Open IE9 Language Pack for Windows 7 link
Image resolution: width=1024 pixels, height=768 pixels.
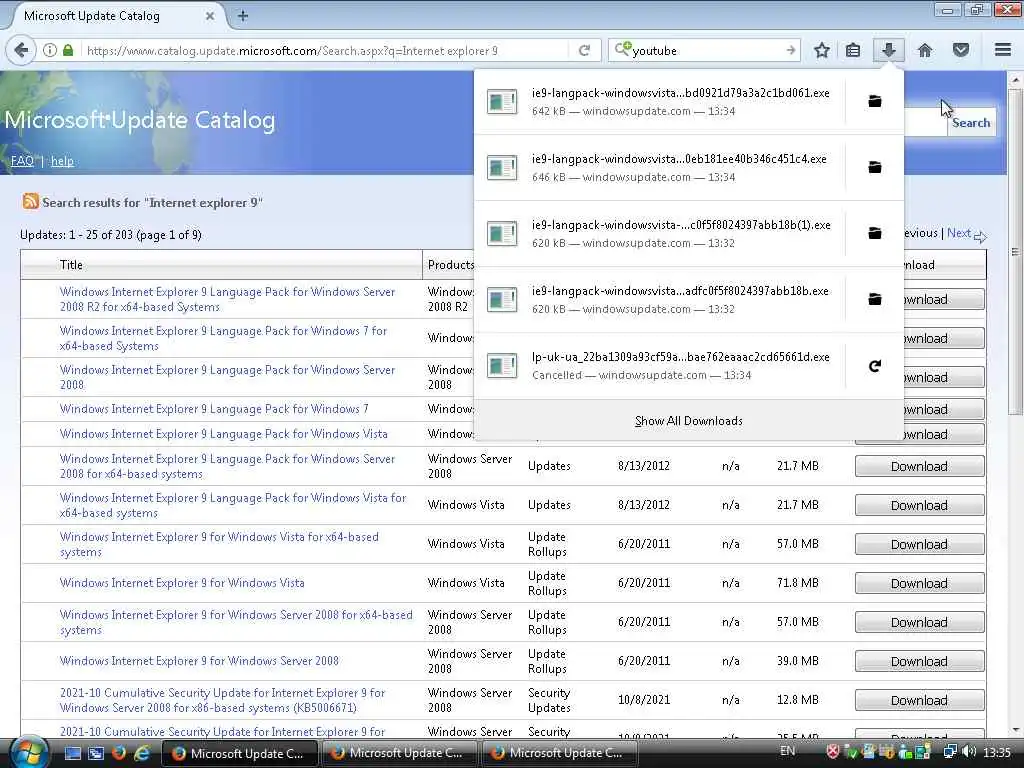[214, 409]
